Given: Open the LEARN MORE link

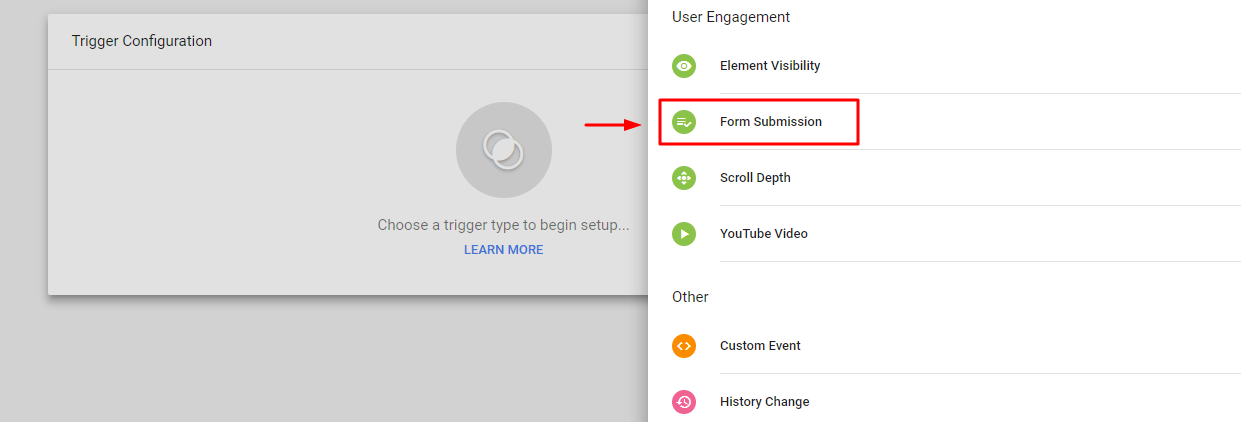Looking at the screenshot, I should pyautogui.click(x=503, y=250).
